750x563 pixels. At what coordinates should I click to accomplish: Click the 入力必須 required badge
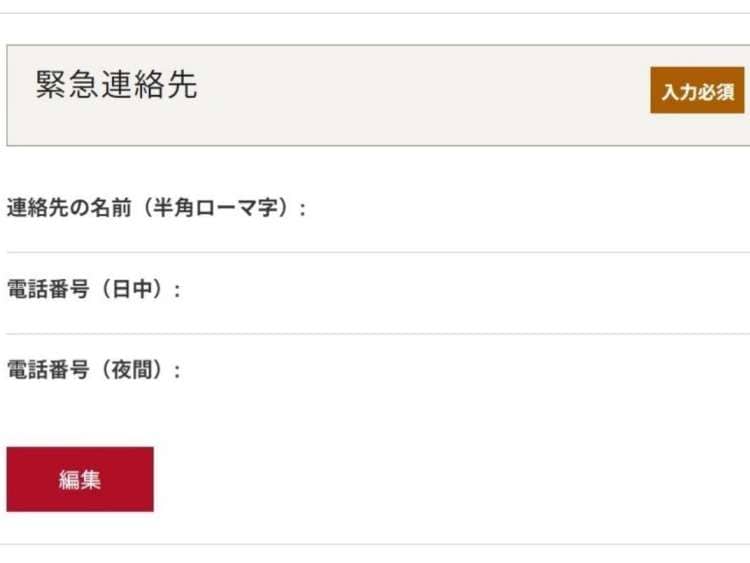tap(697, 91)
